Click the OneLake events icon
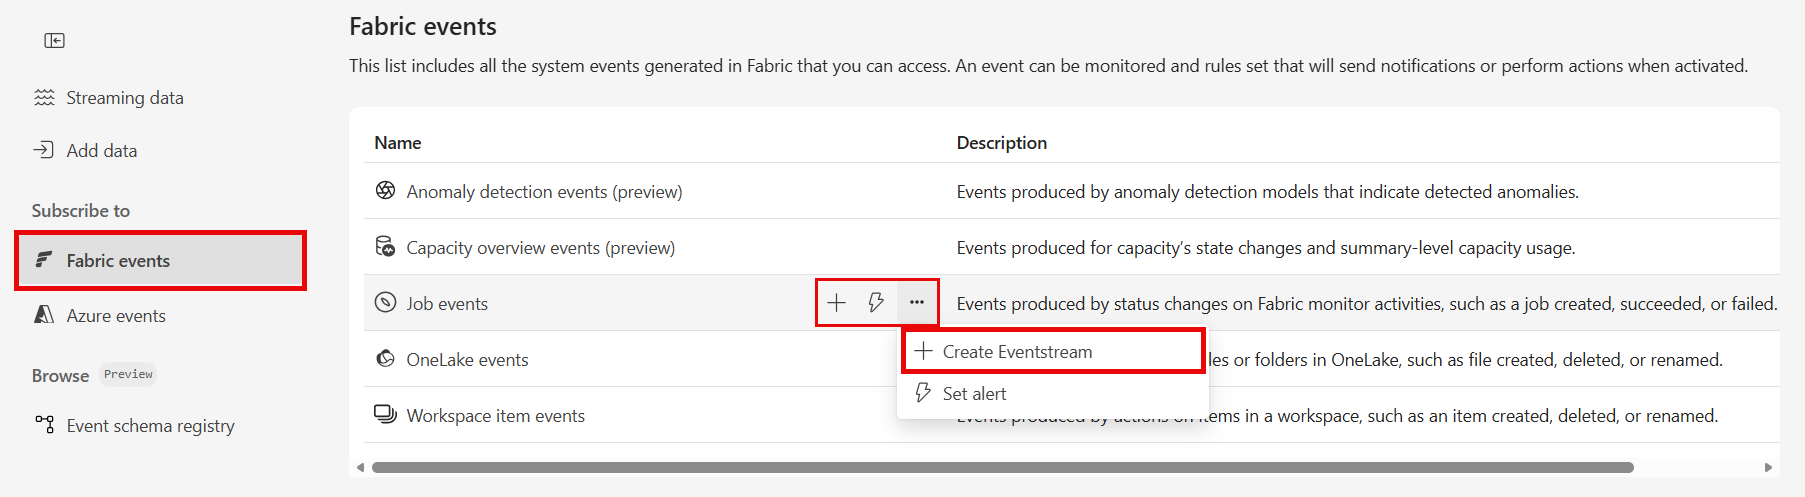The width and height of the screenshot is (1805, 497). 385,358
